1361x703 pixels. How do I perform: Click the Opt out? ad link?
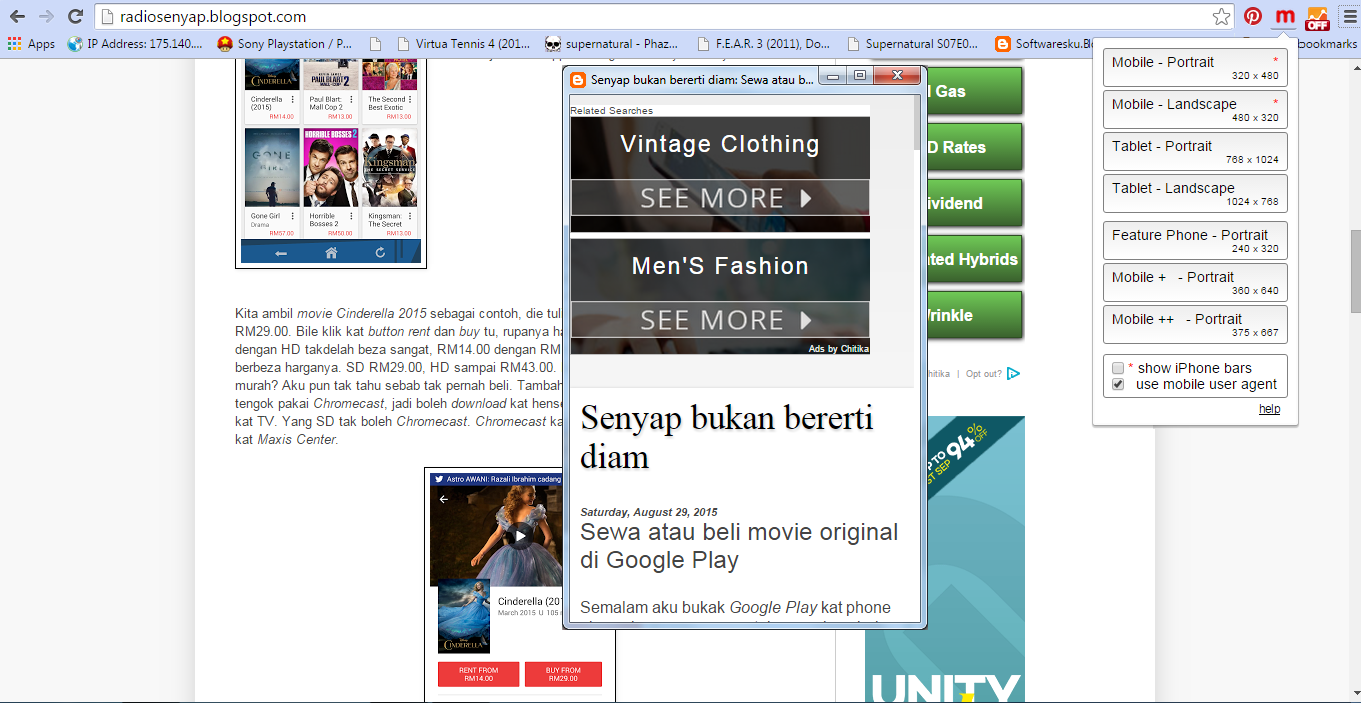coord(984,374)
